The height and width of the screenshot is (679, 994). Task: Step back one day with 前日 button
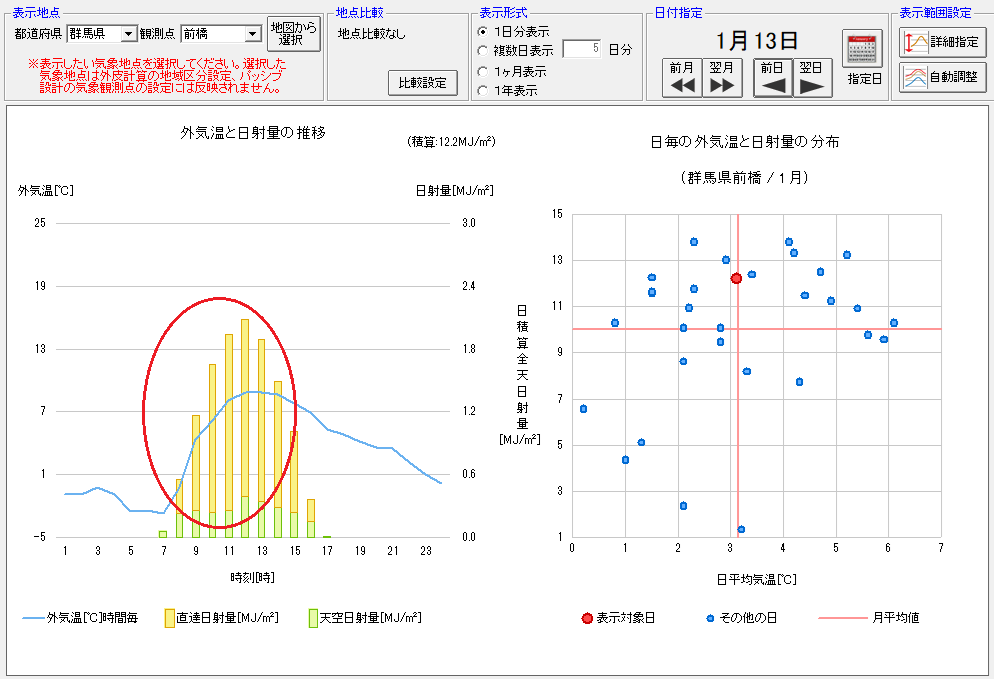(772, 77)
